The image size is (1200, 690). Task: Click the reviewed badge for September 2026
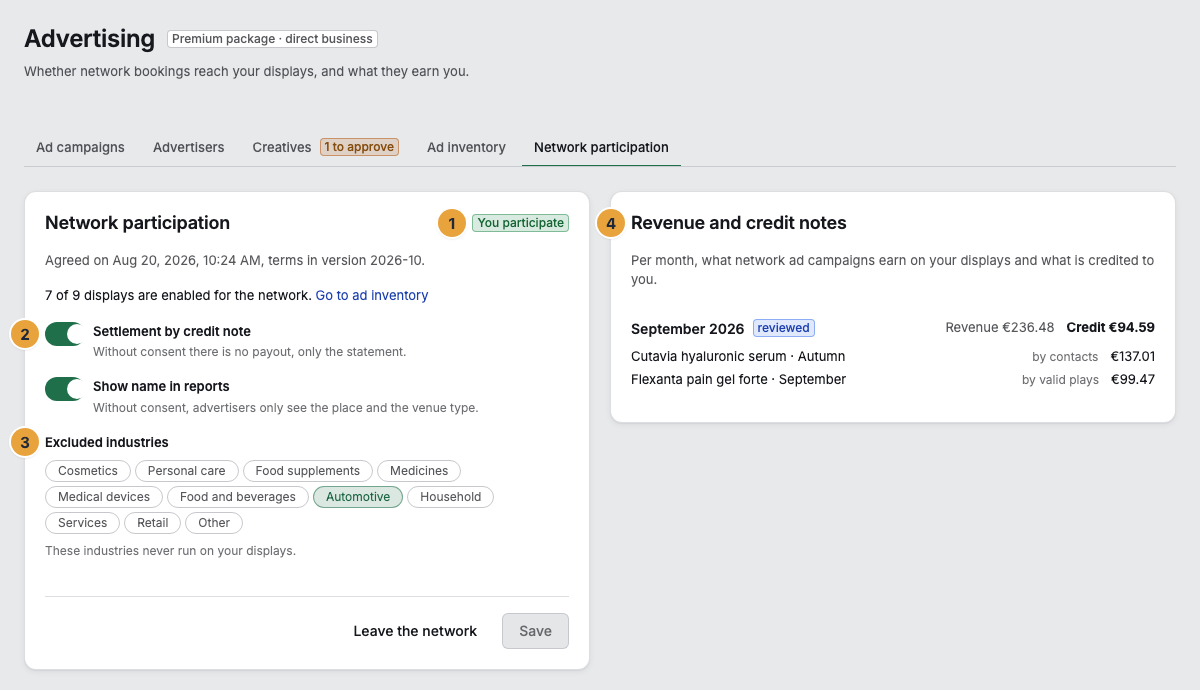tap(784, 328)
